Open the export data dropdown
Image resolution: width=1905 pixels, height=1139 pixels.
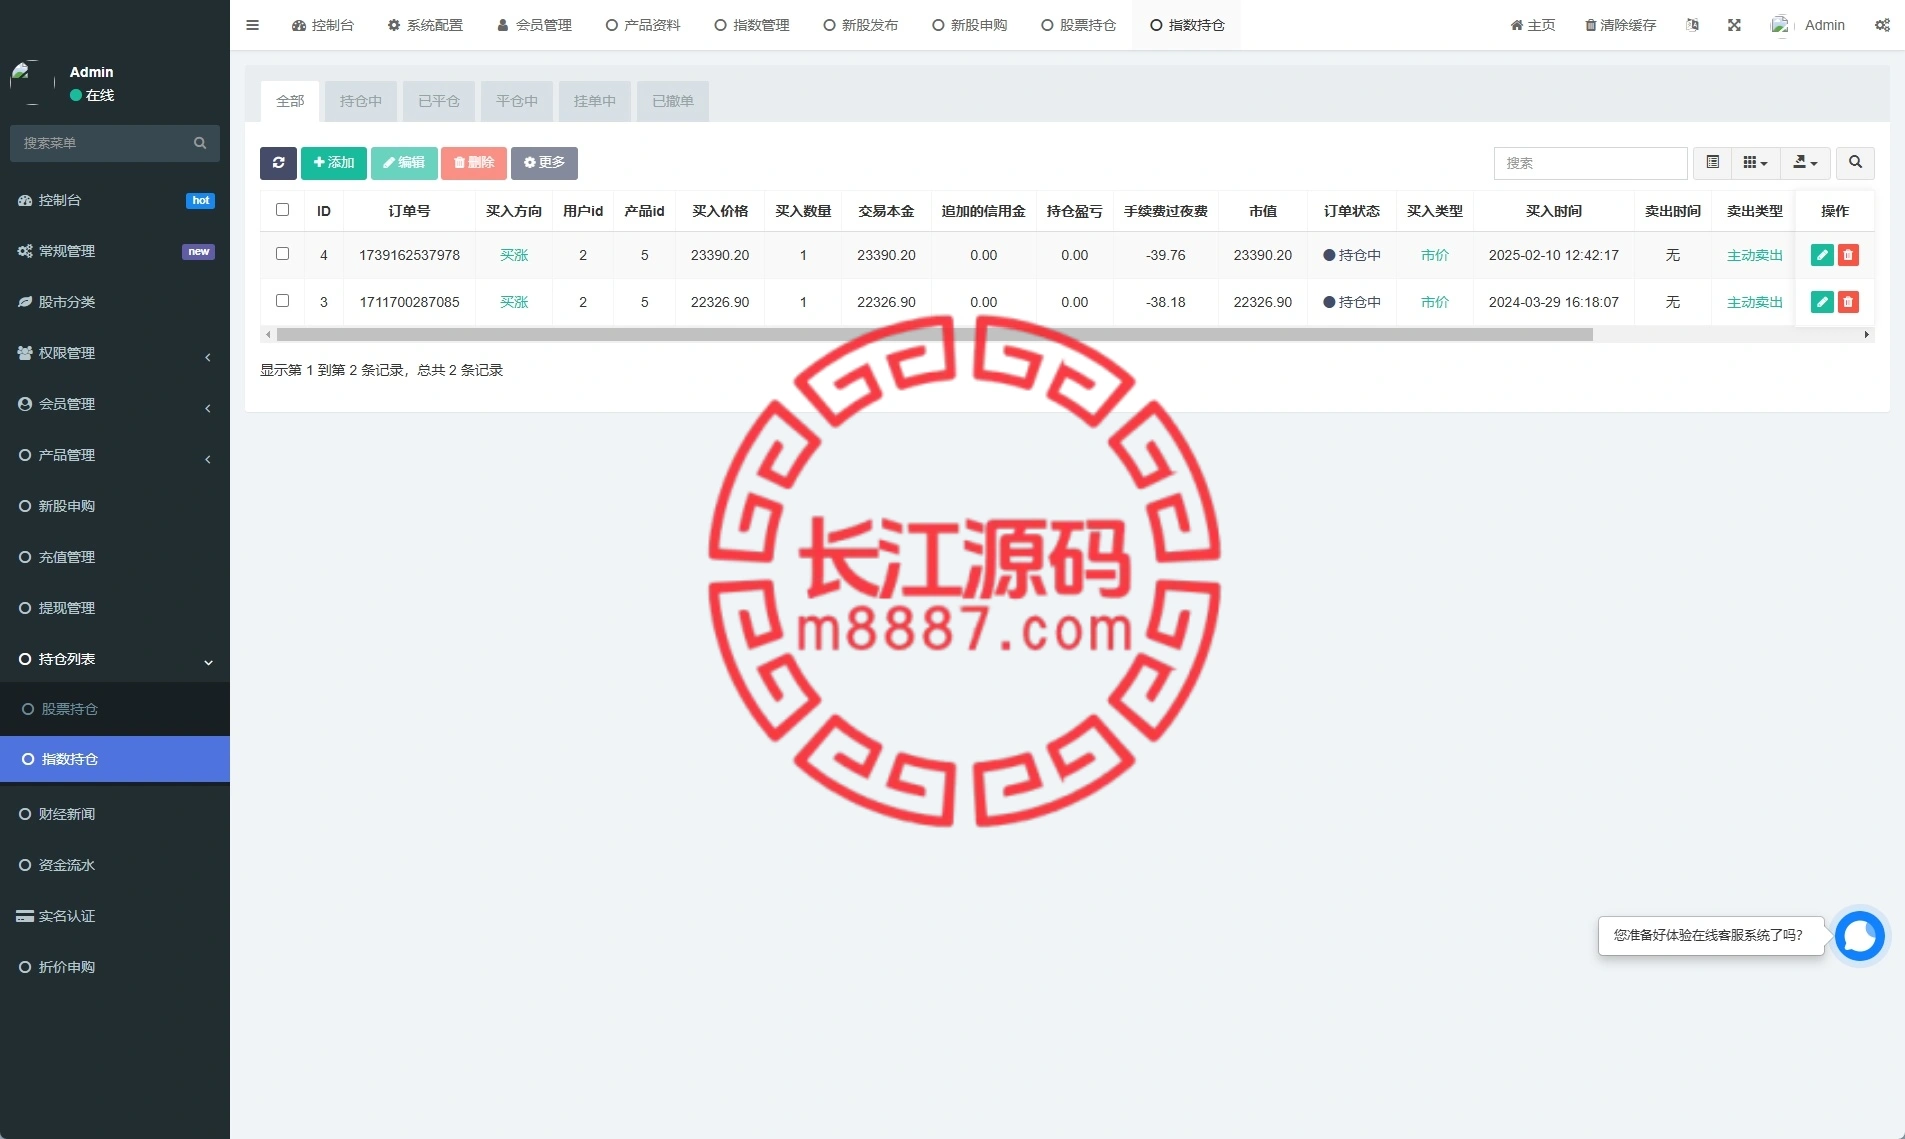click(1805, 163)
